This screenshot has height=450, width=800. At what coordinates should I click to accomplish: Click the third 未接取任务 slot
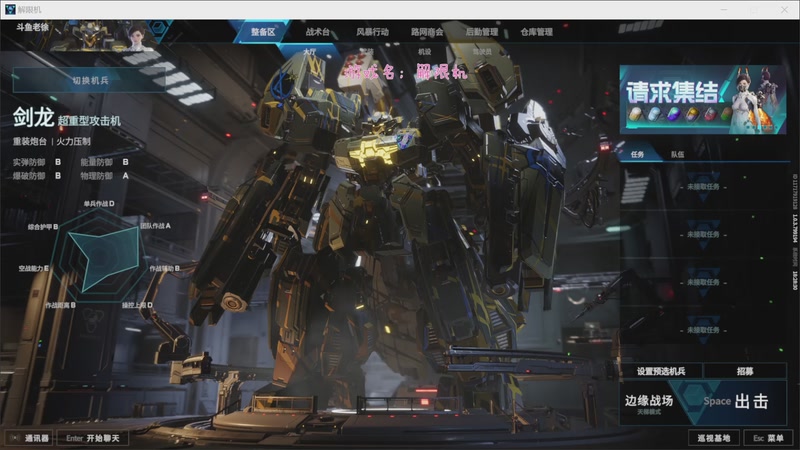(x=703, y=282)
